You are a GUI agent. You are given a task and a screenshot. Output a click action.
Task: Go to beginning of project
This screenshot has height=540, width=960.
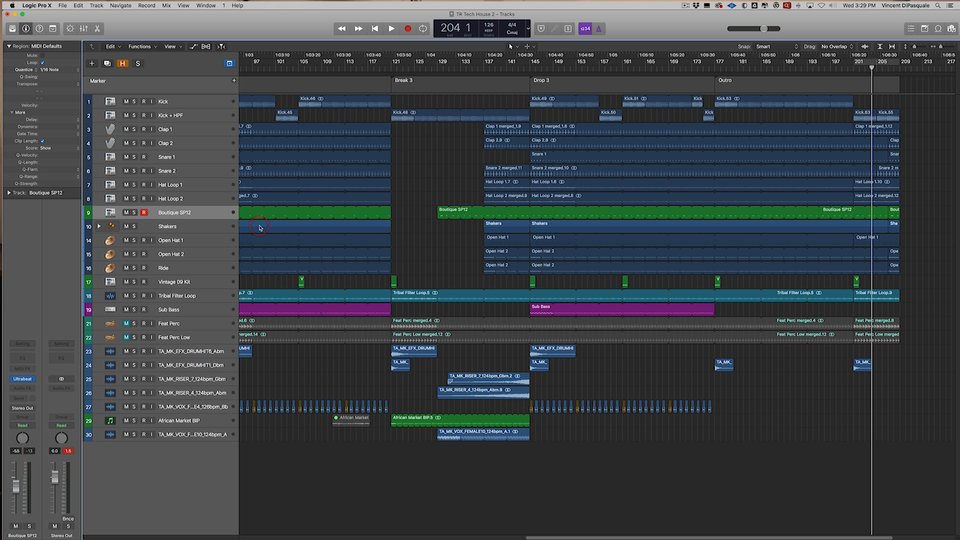click(375, 29)
